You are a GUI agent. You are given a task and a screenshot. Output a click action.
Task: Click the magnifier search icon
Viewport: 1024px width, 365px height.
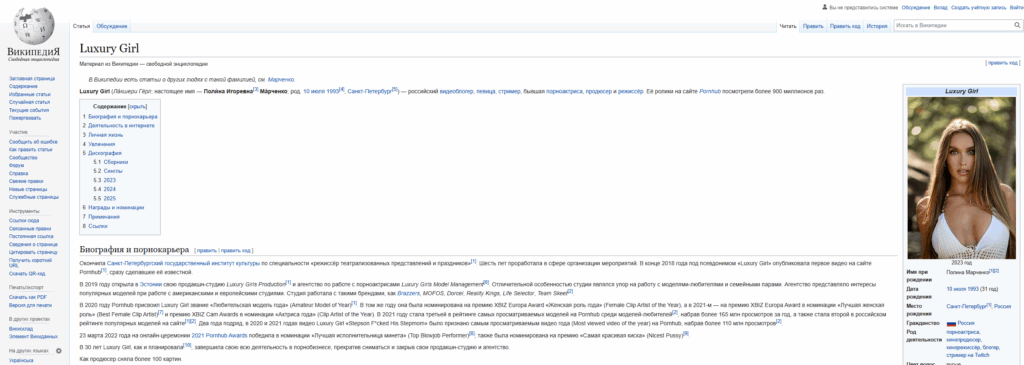click(x=1017, y=25)
